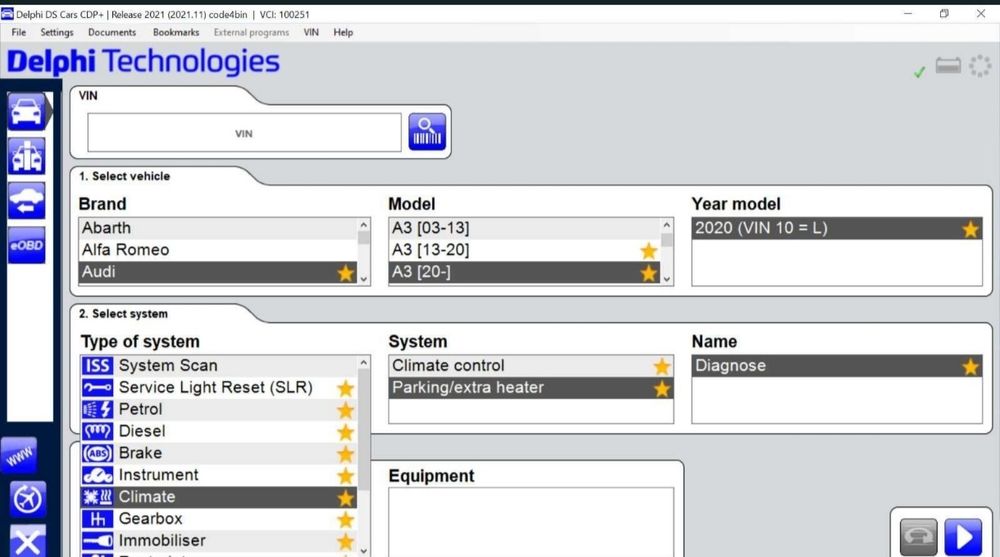Image resolution: width=1000 pixels, height=557 pixels.
Task: Click the glow plug icon beside Diesel
Action: (x=98, y=431)
